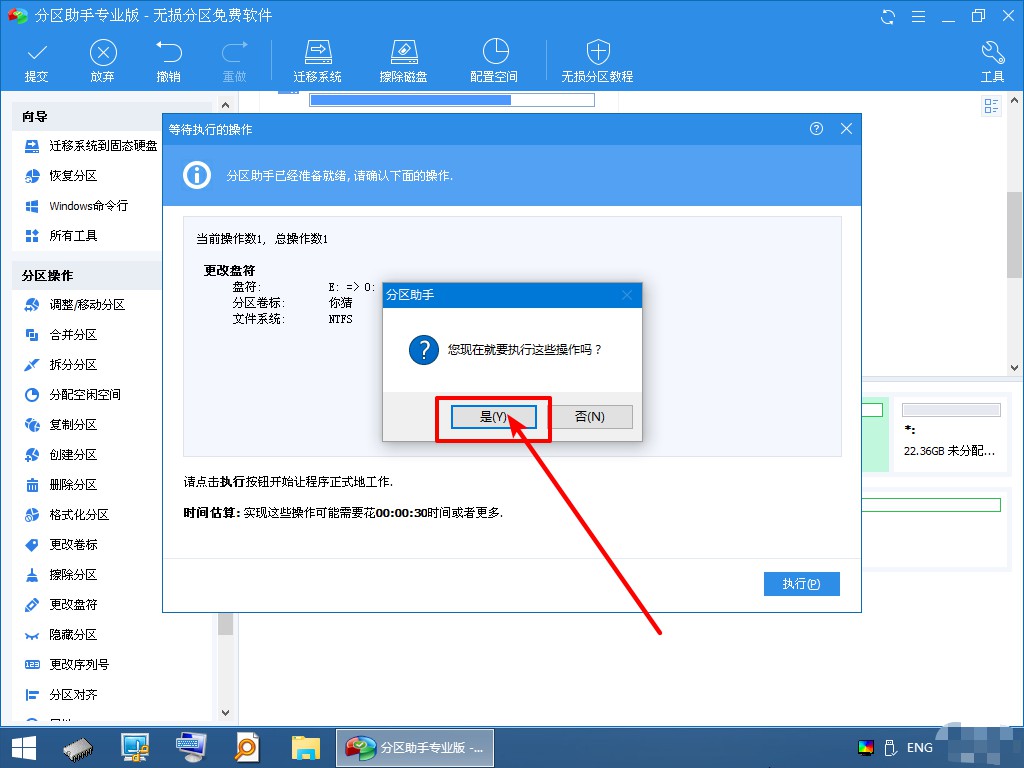The width and height of the screenshot is (1024, 768).
Task: Select 迁移系统到固态硬盘 wizard
Action: pyautogui.click(x=90, y=146)
